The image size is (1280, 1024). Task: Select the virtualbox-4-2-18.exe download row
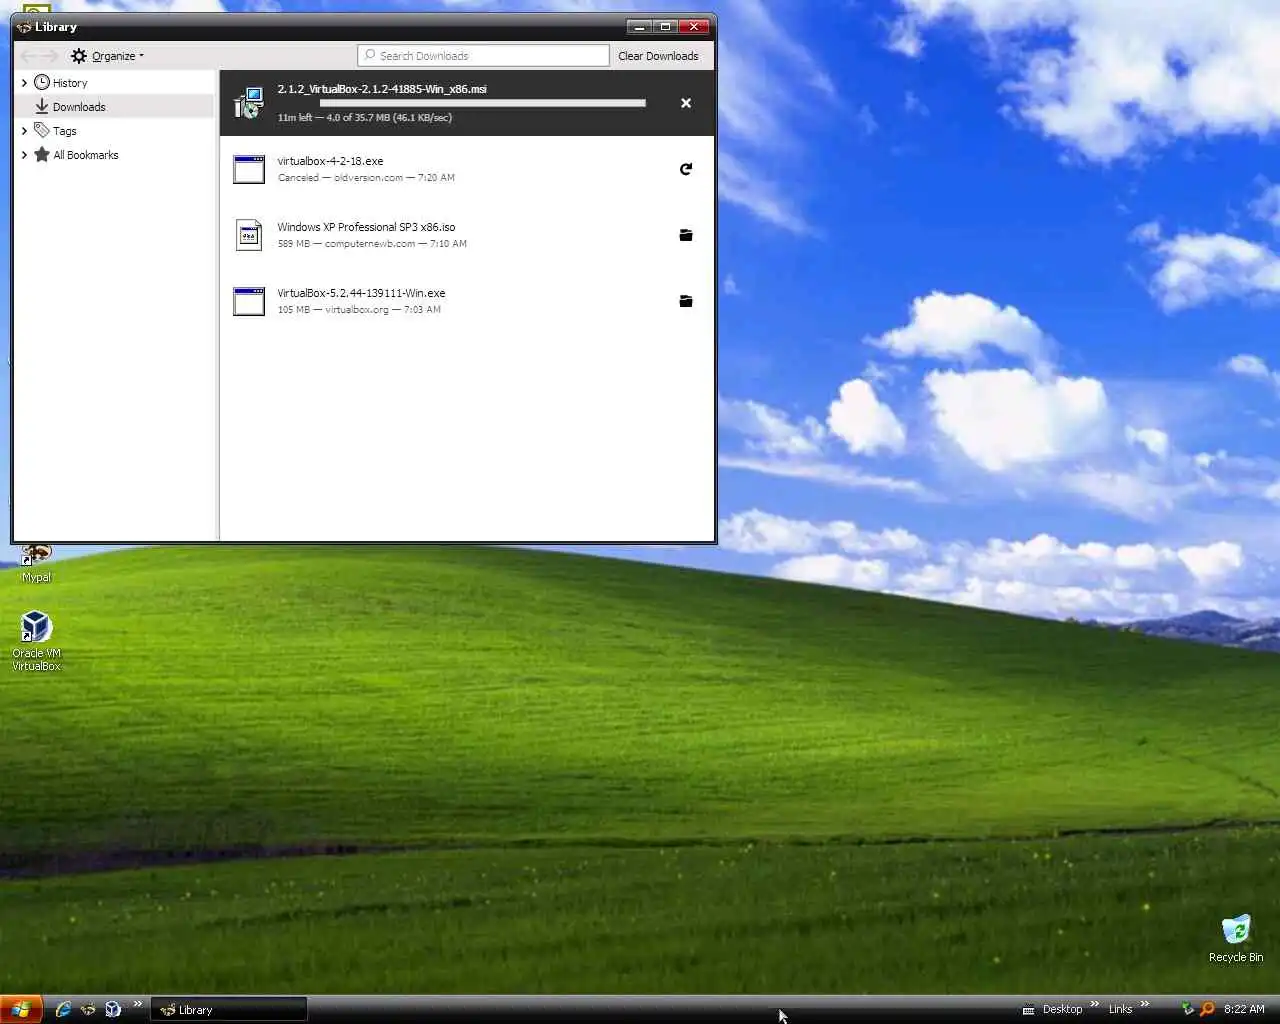click(467, 169)
